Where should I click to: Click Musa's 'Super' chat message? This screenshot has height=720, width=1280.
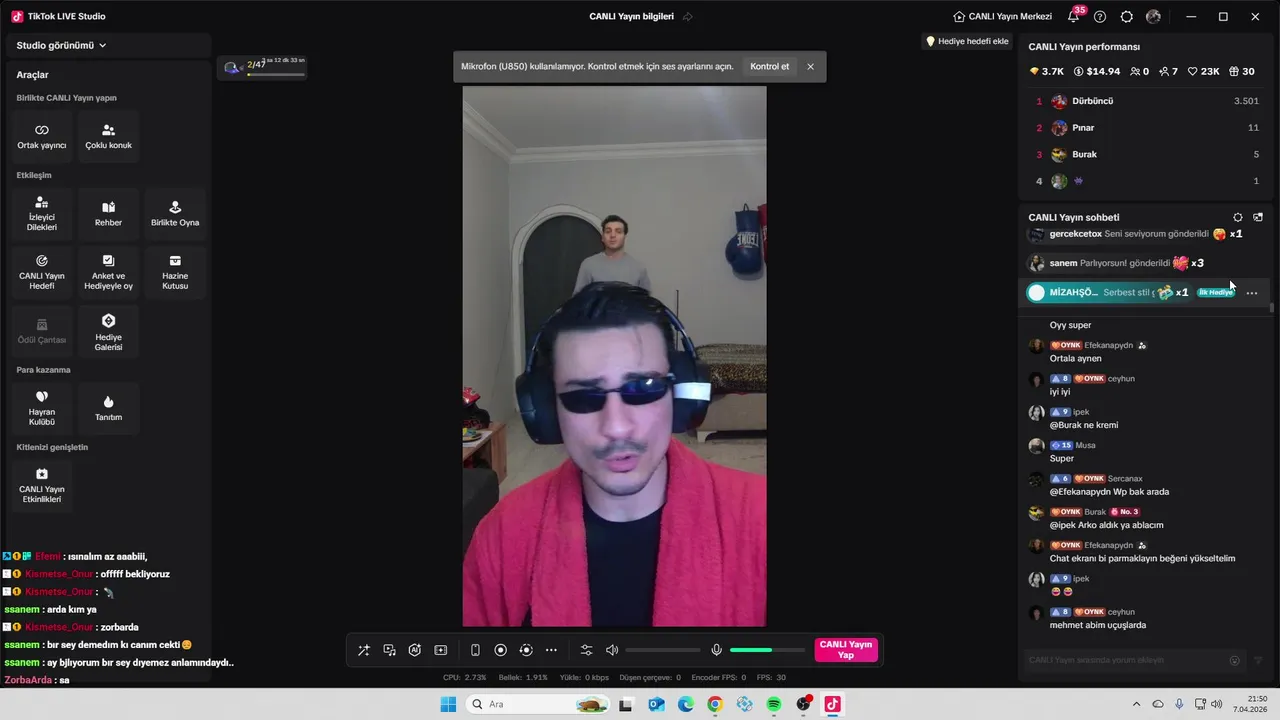pyautogui.click(x=1062, y=459)
